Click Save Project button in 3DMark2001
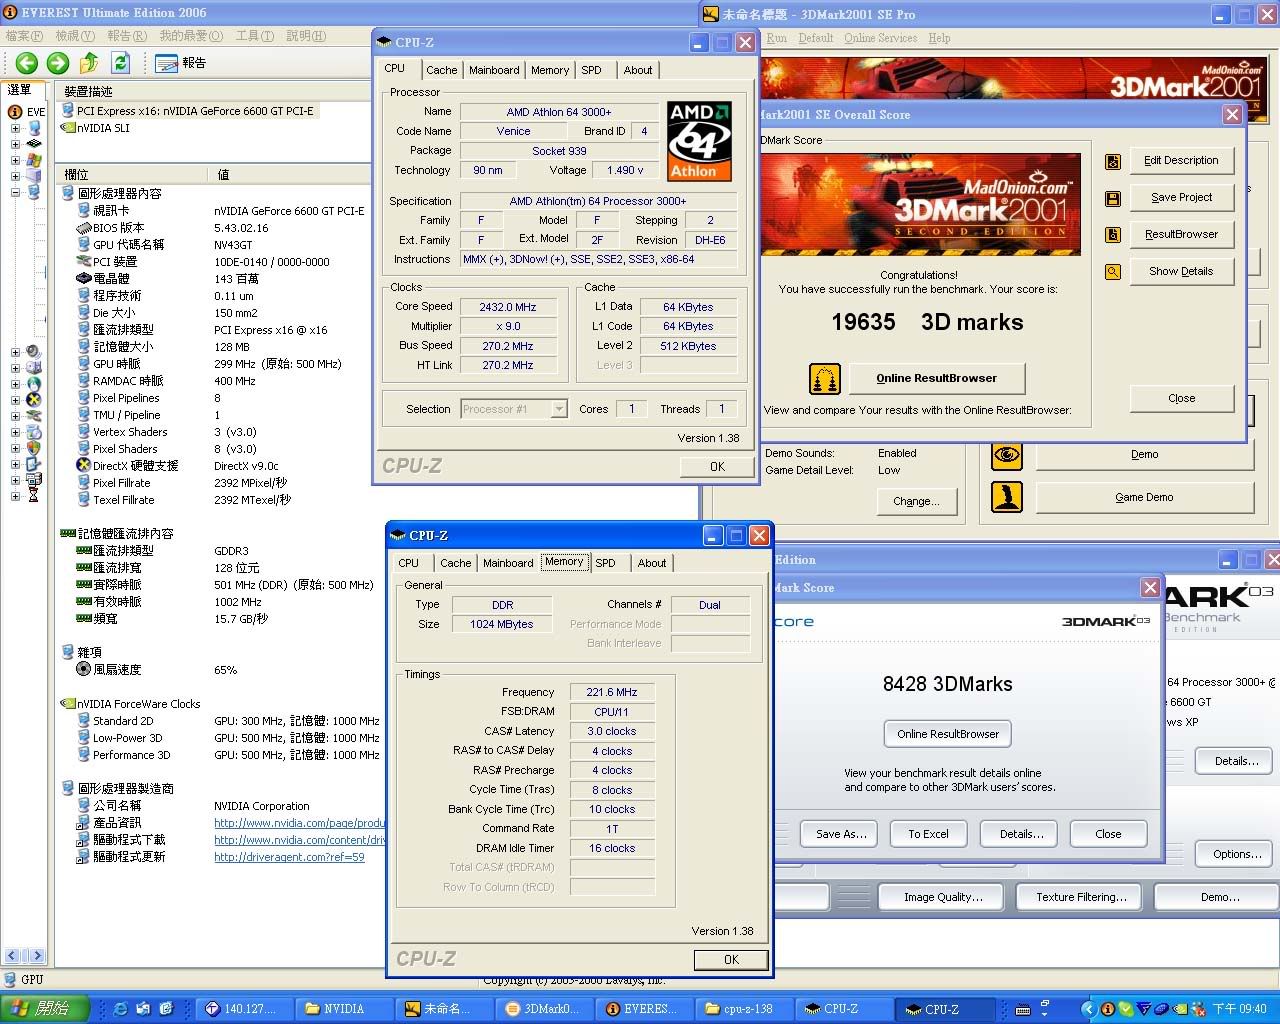 (x=1181, y=198)
